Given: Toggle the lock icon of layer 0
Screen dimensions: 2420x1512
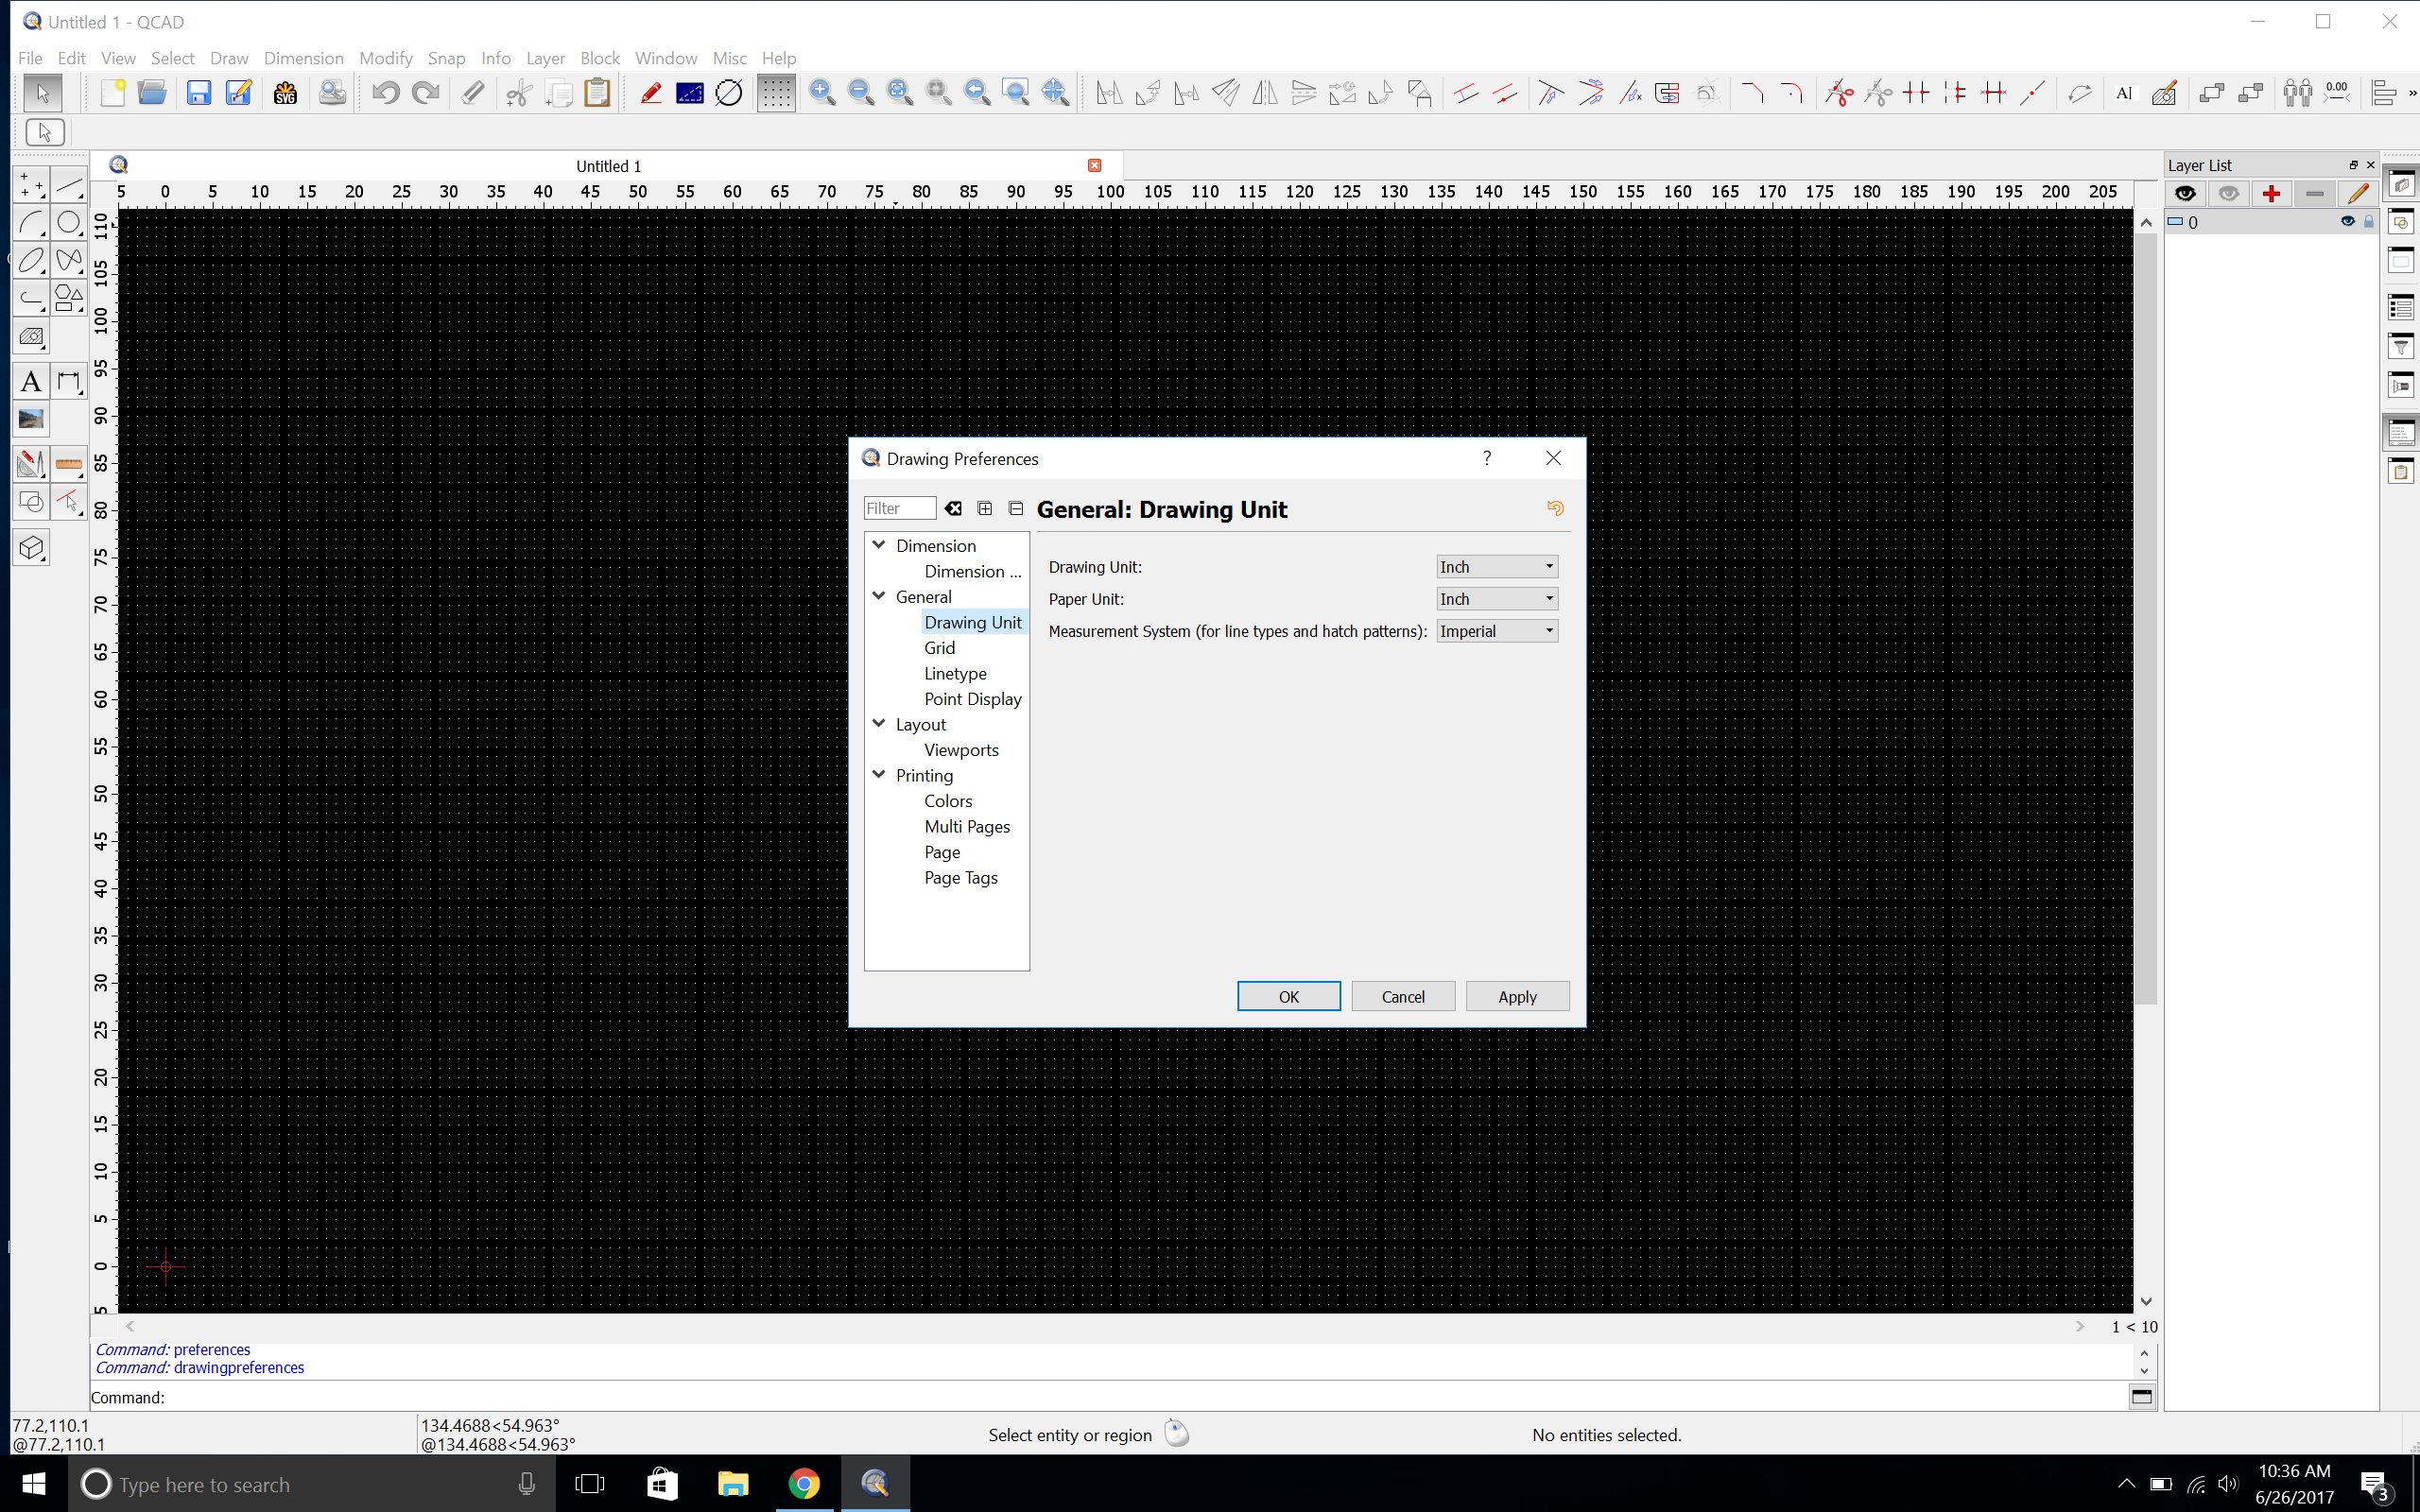Looking at the screenshot, I should 2368,222.
